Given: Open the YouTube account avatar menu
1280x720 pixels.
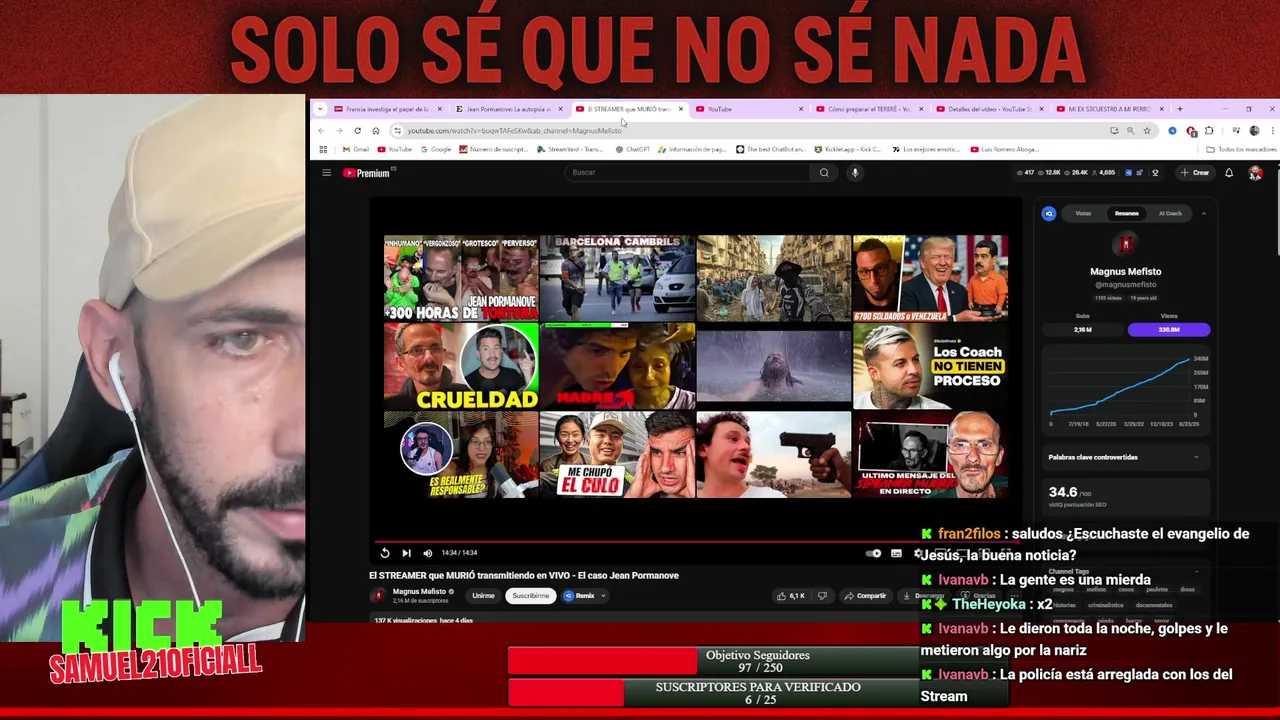Looking at the screenshot, I should 1256,173.
